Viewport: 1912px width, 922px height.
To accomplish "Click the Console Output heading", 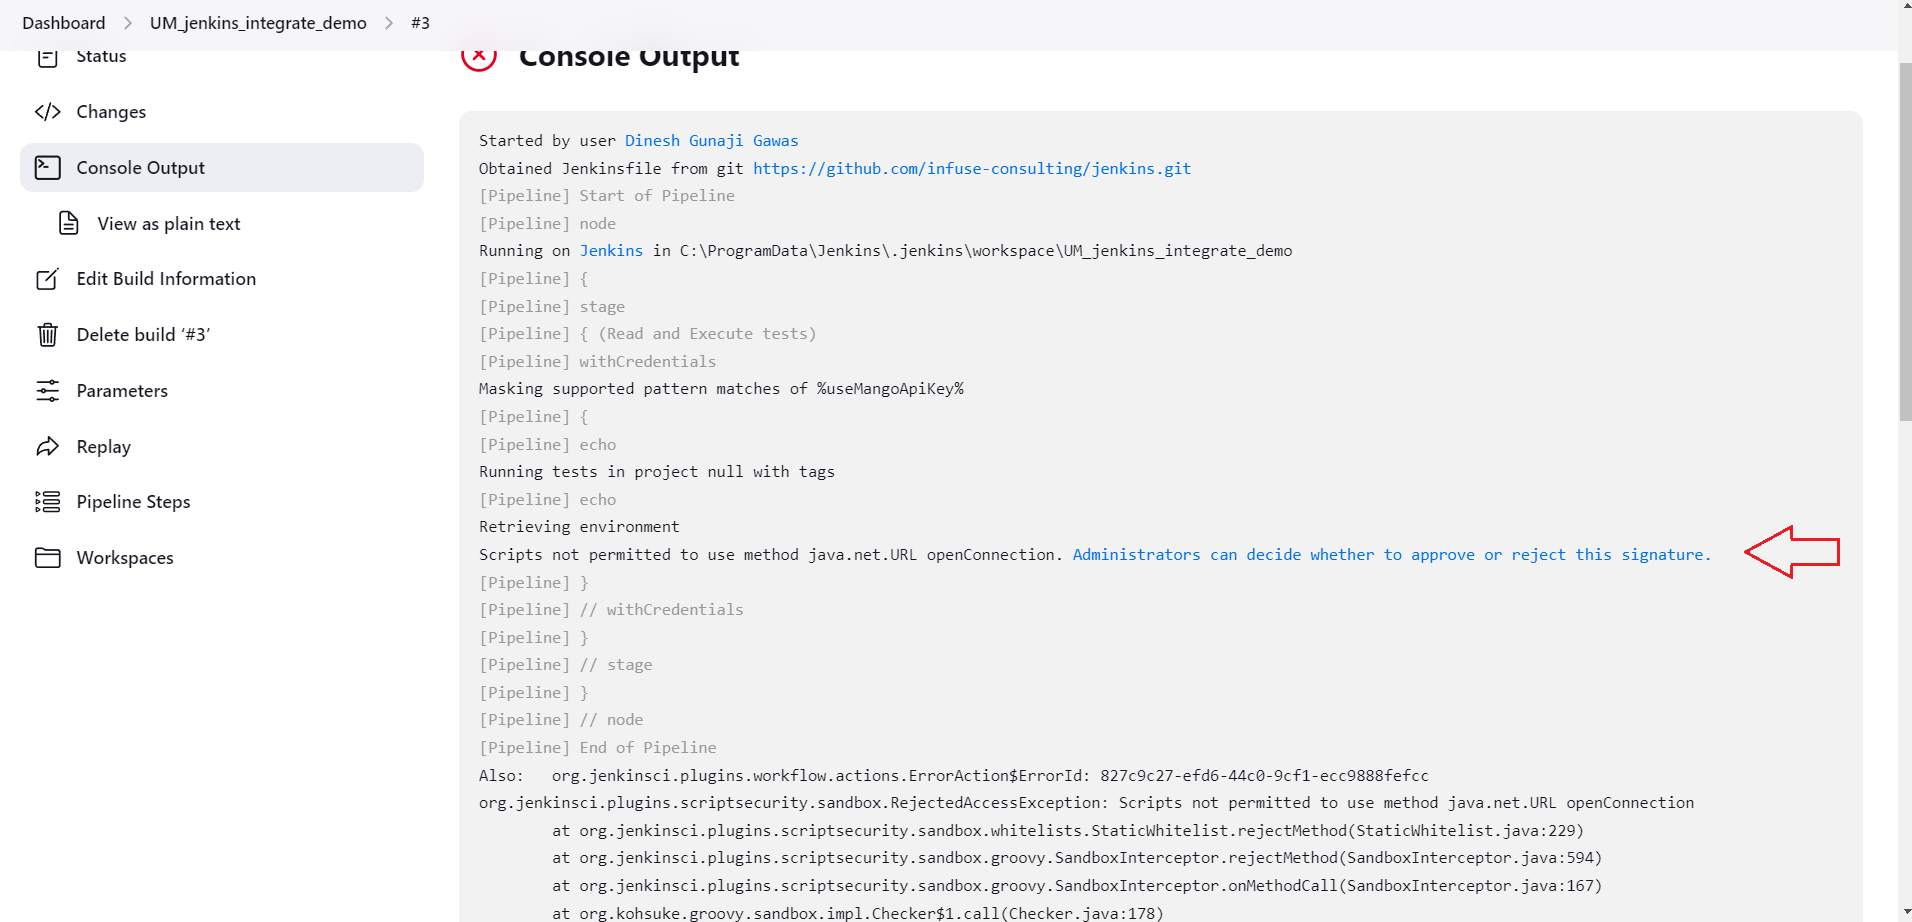I will (x=629, y=58).
